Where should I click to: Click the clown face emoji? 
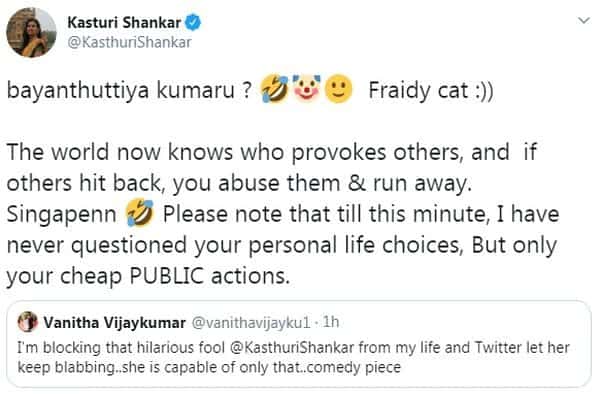(306, 88)
